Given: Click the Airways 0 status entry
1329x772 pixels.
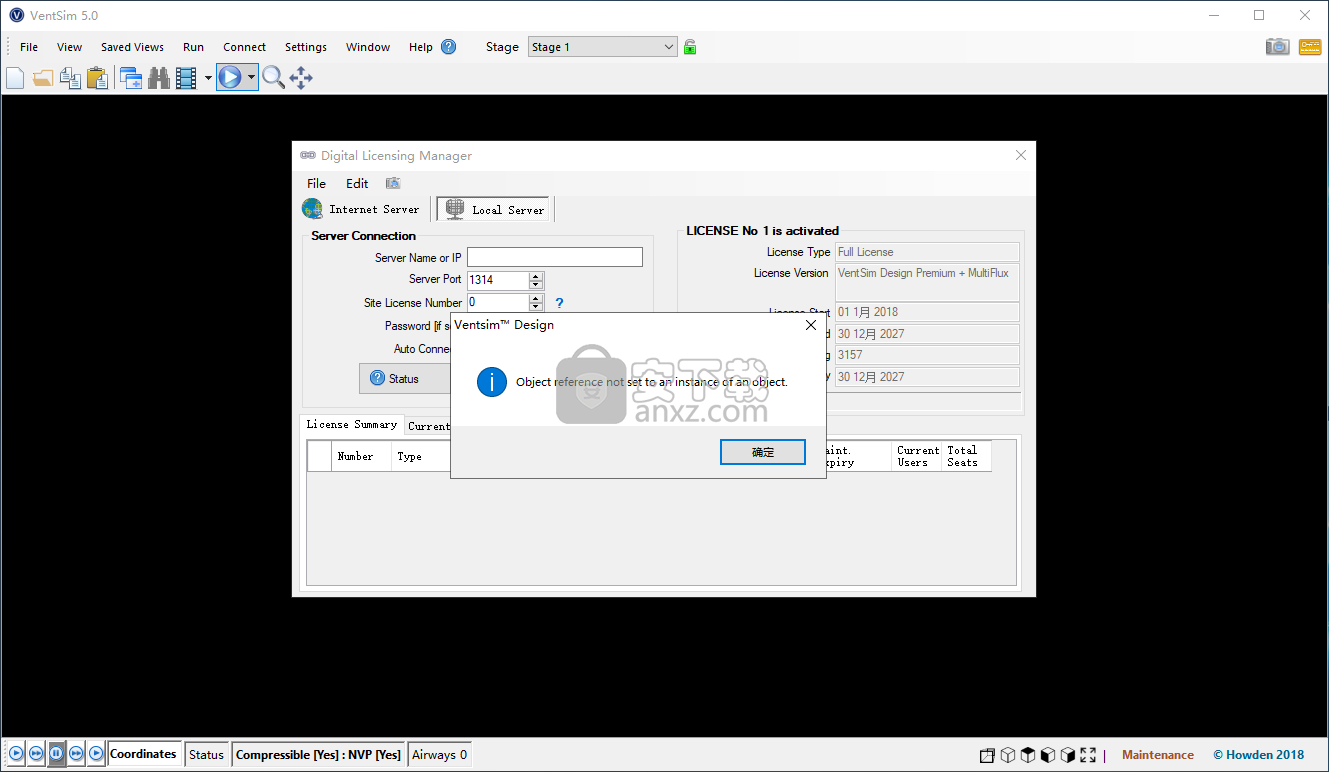Looking at the screenshot, I should [440, 755].
